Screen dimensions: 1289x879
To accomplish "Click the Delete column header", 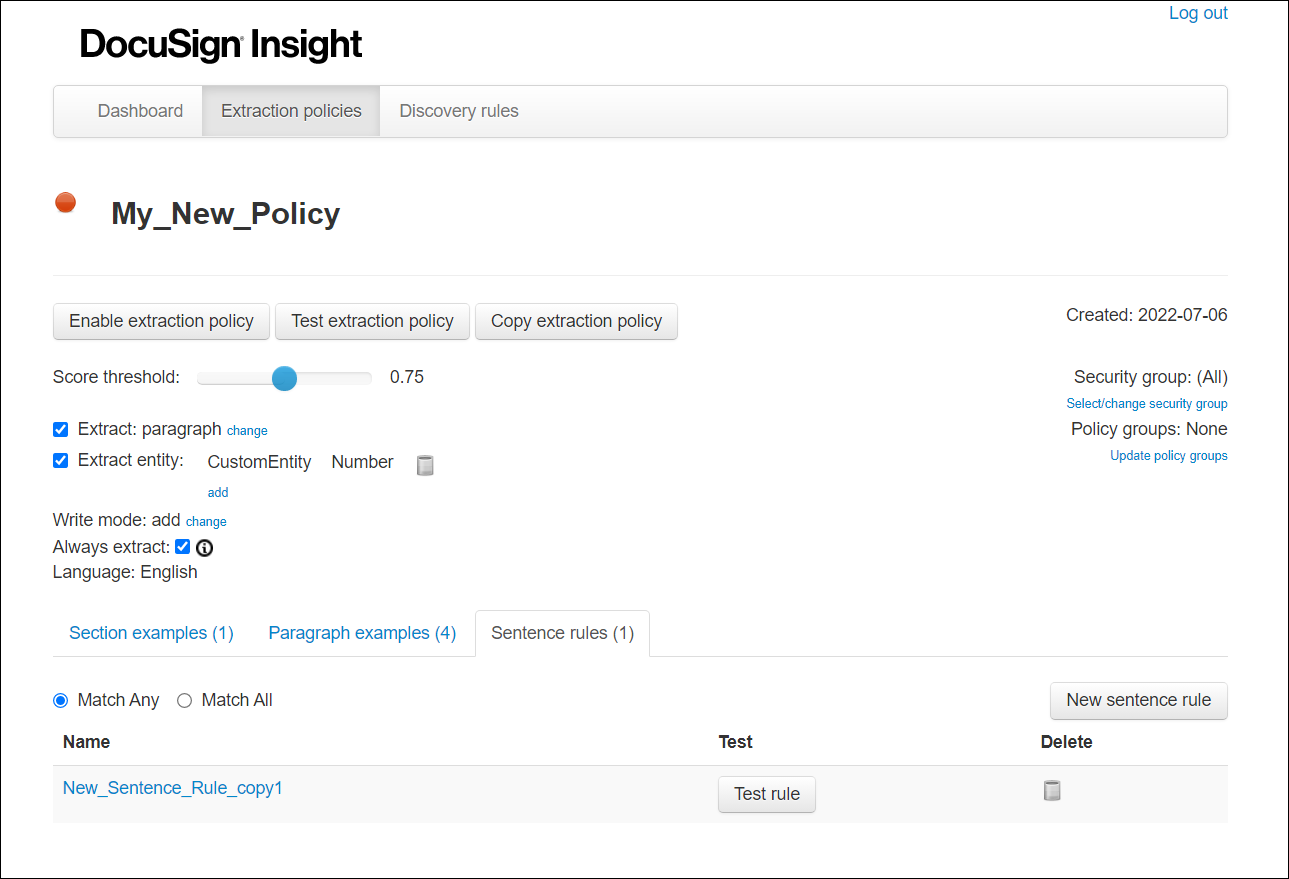I will (1067, 742).
